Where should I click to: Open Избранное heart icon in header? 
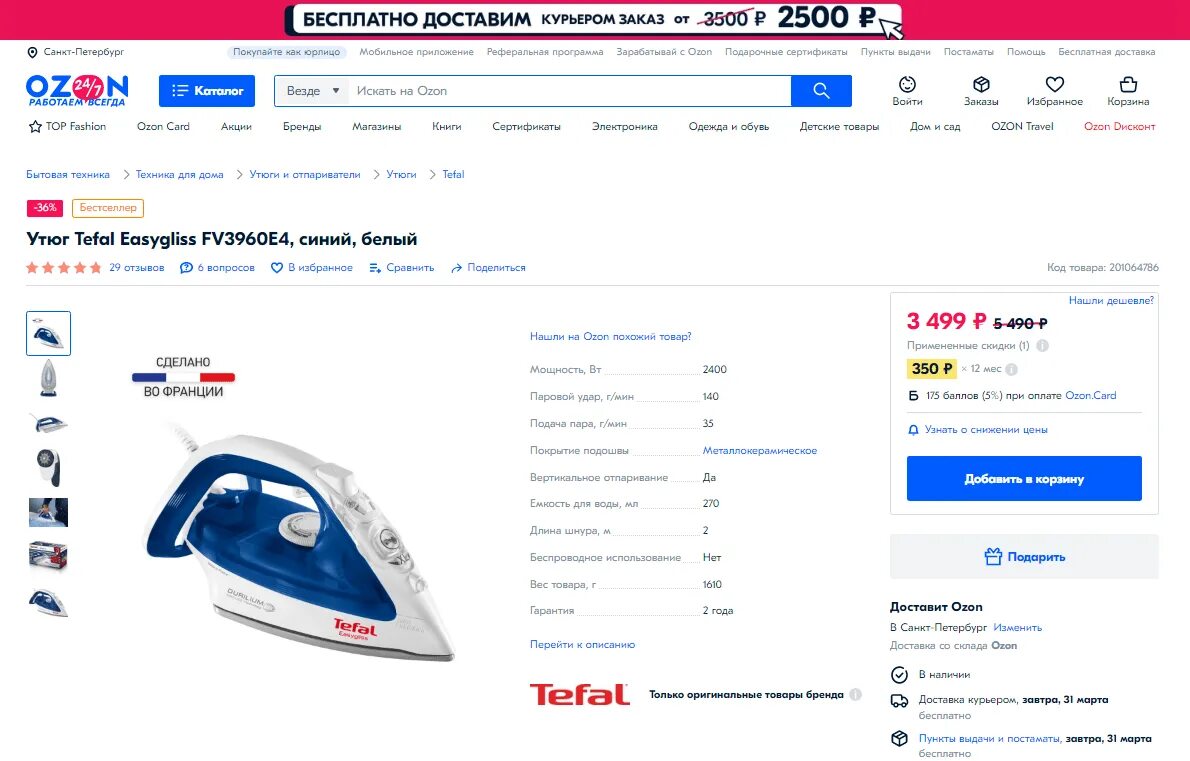point(1054,84)
